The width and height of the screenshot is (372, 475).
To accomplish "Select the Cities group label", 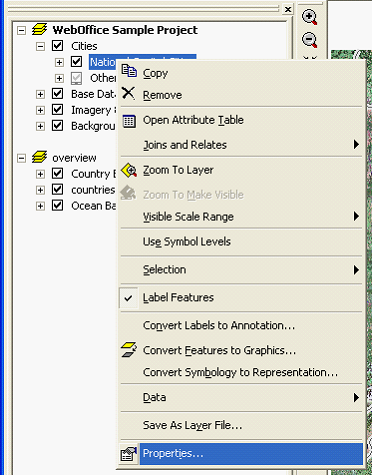I will coord(84,46).
